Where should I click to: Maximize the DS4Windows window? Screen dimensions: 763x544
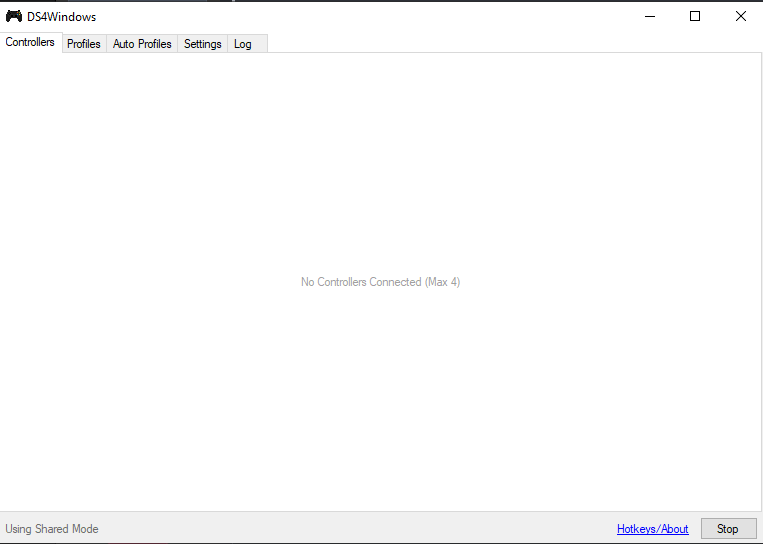pos(695,17)
